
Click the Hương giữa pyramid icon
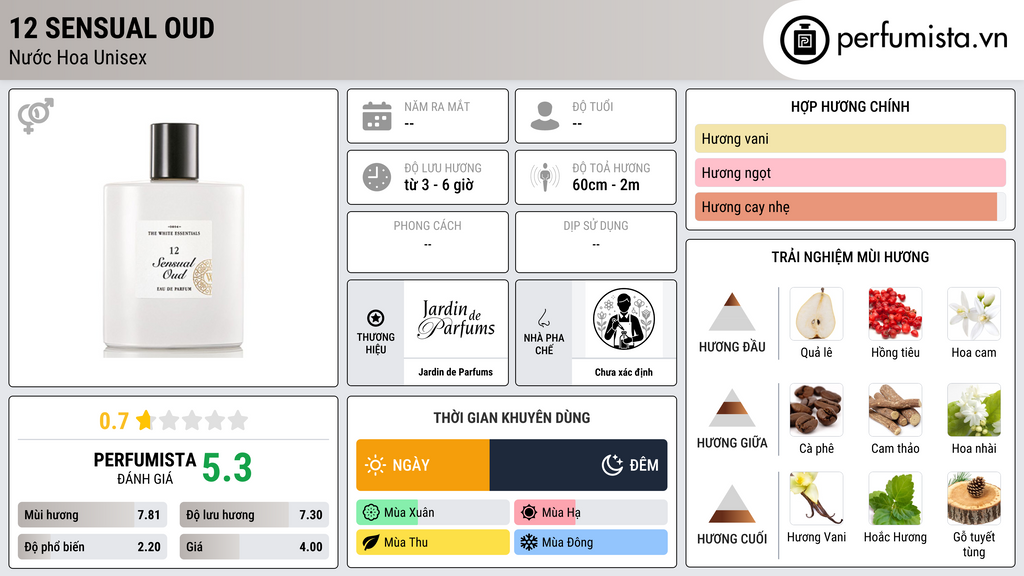coord(732,408)
